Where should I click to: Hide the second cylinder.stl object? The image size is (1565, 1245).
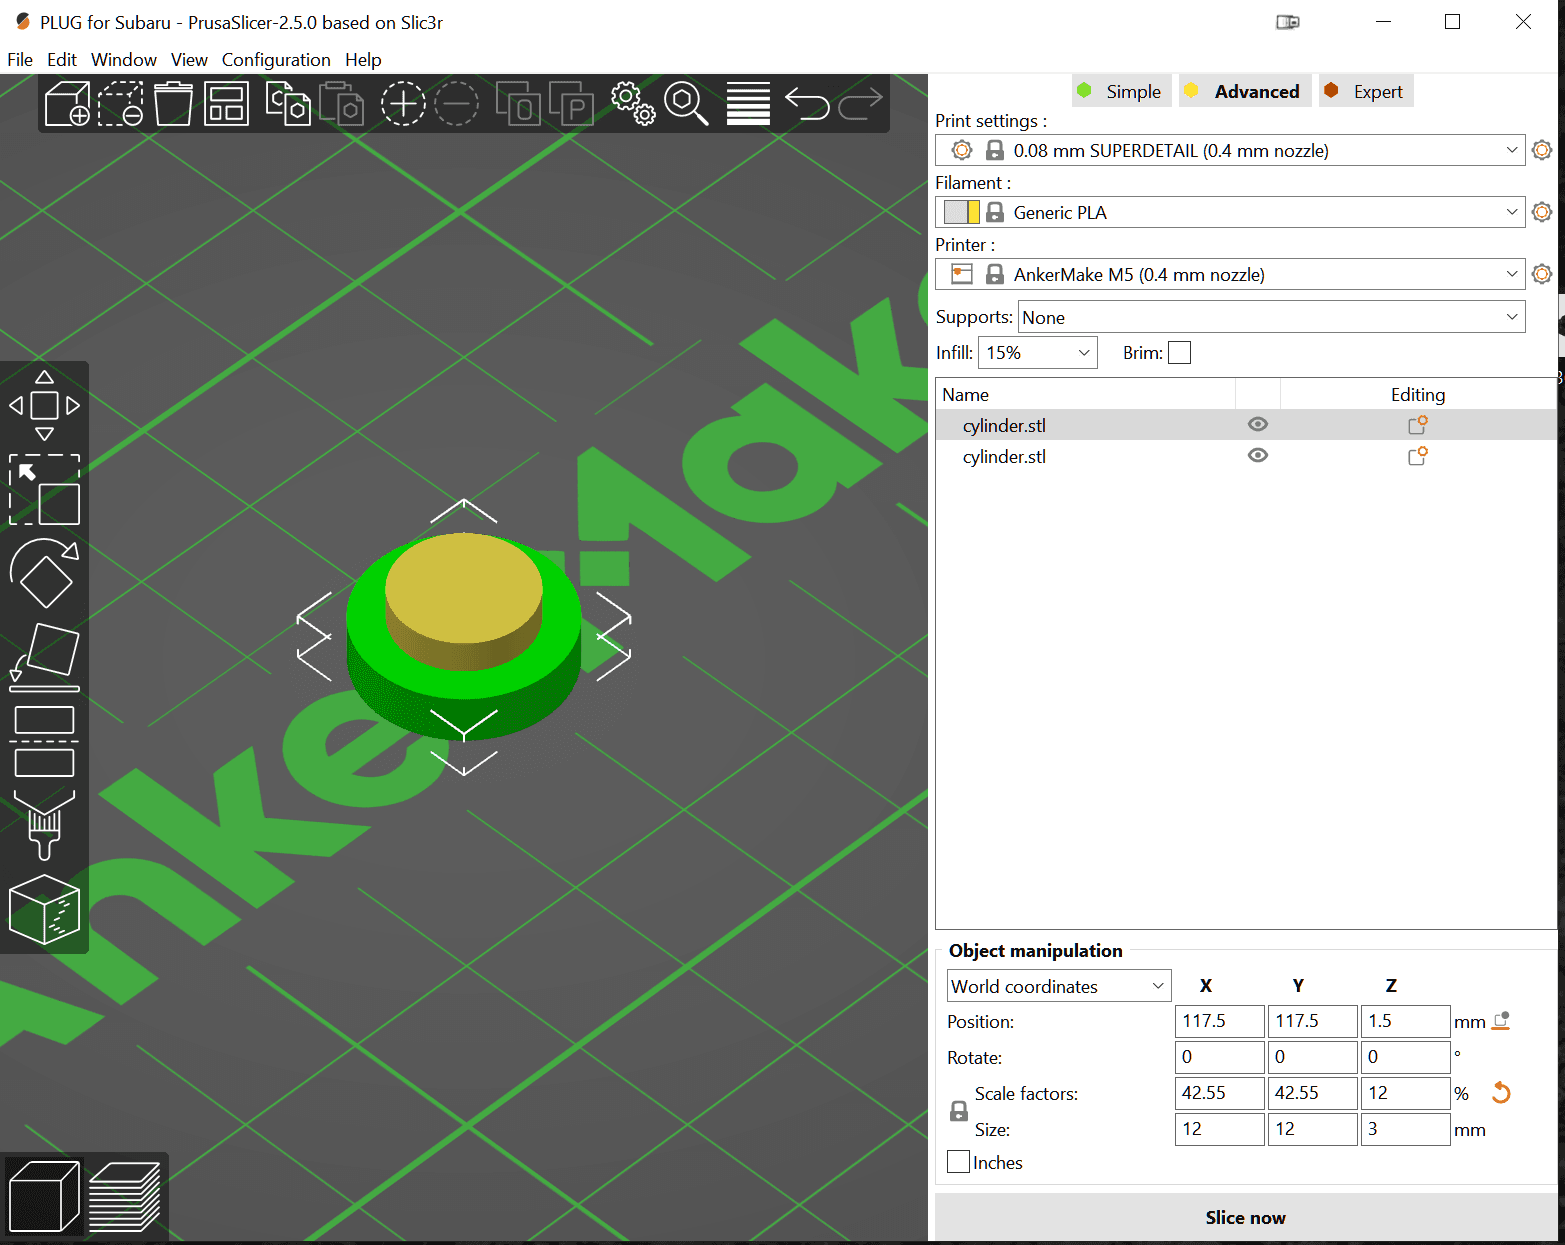click(x=1258, y=455)
